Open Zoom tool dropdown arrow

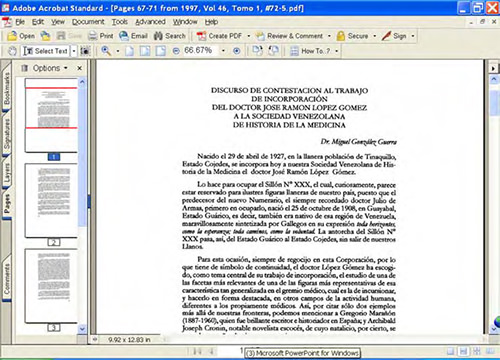pos(118,51)
